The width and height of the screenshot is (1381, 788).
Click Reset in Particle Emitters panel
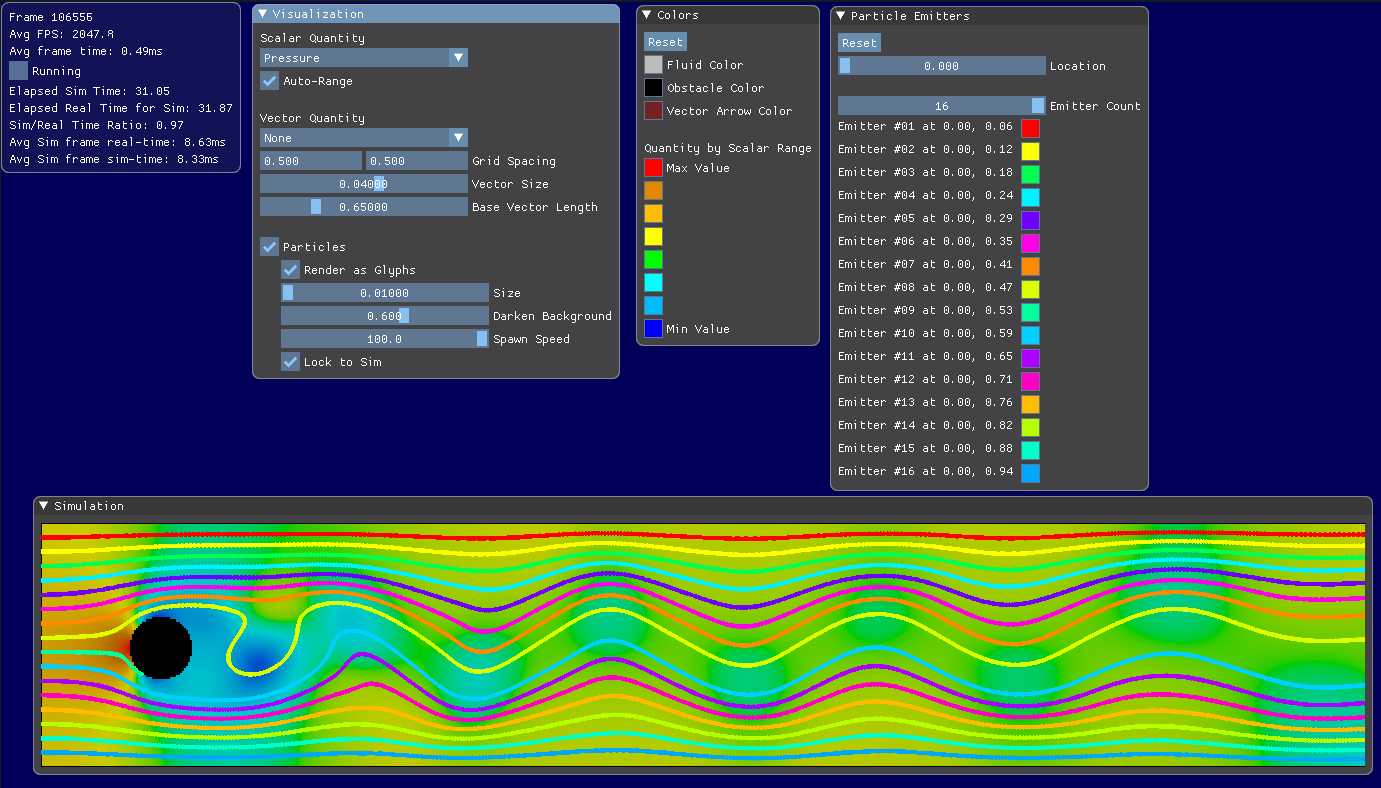click(859, 43)
